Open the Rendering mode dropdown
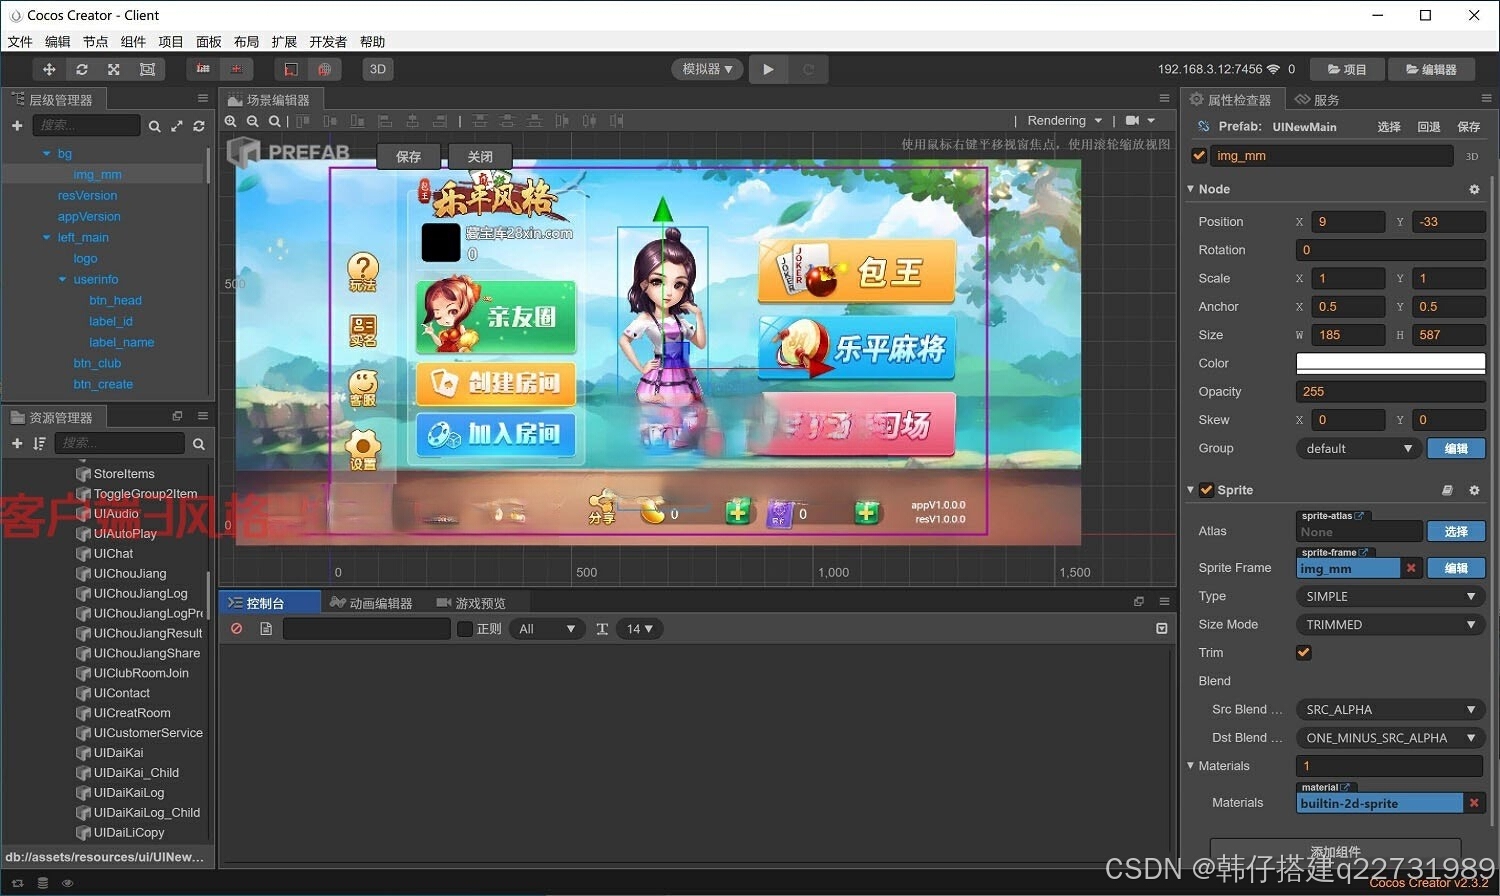This screenshot has height=896, width=1500. pyautogui.click(x=1065, y=121)
